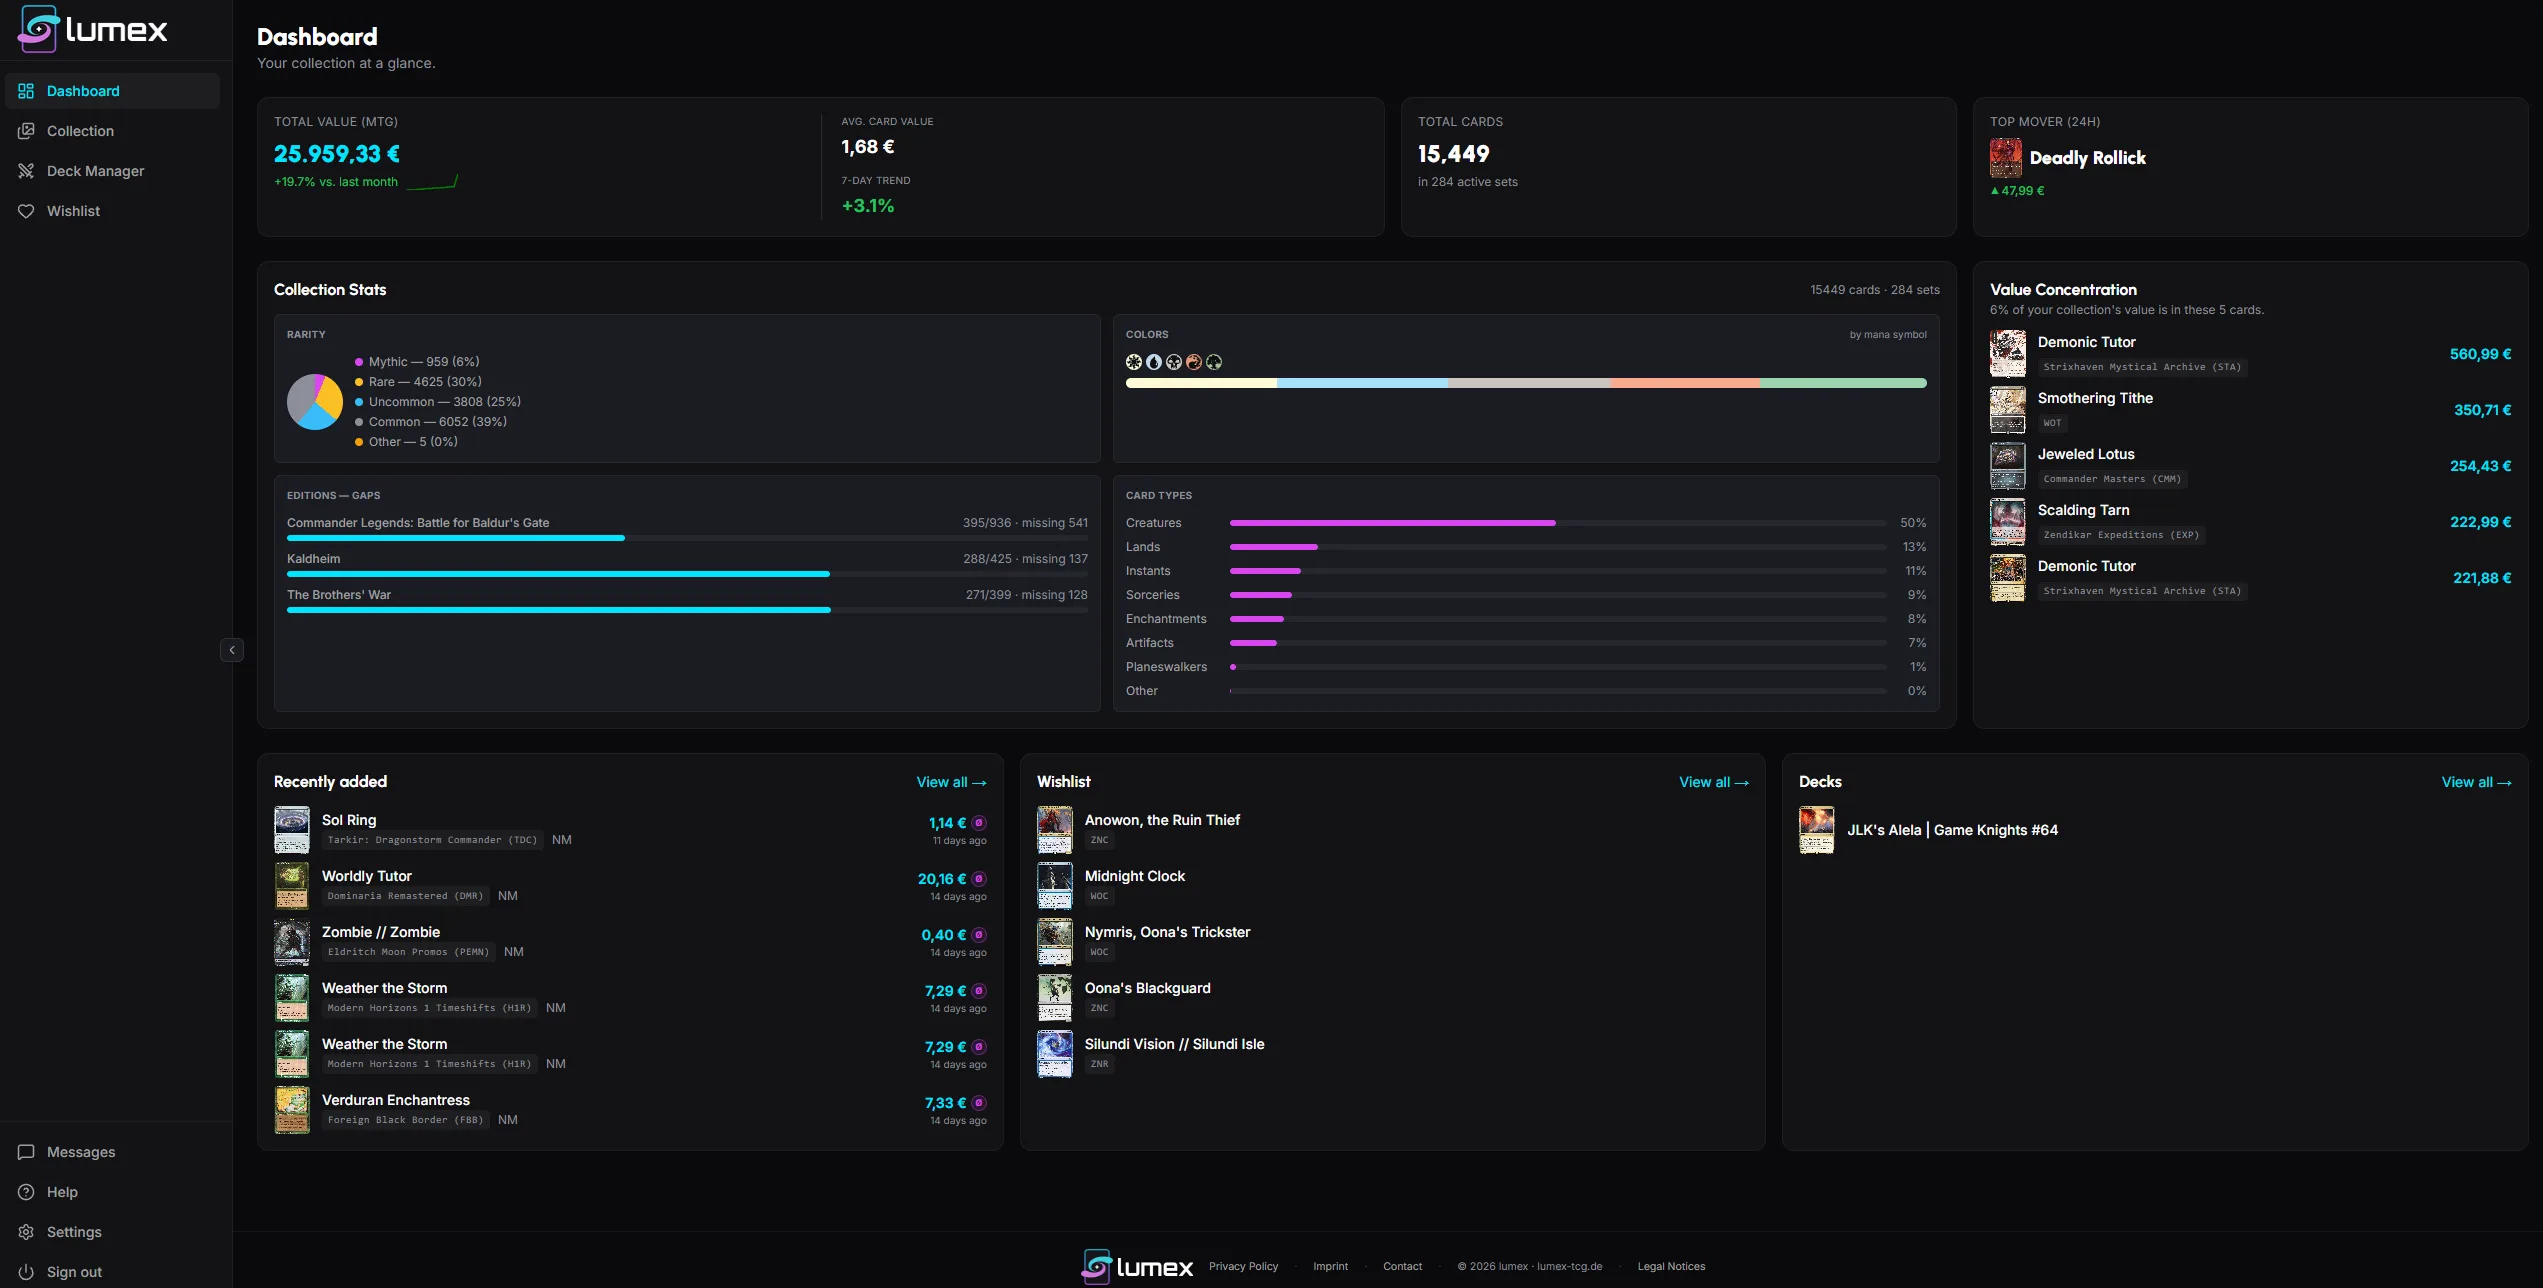The width and height of the screenshot is (2543, 1288).
Task: Click the Kaldheim edition progress bar
Action: click(x=687, y=574)
